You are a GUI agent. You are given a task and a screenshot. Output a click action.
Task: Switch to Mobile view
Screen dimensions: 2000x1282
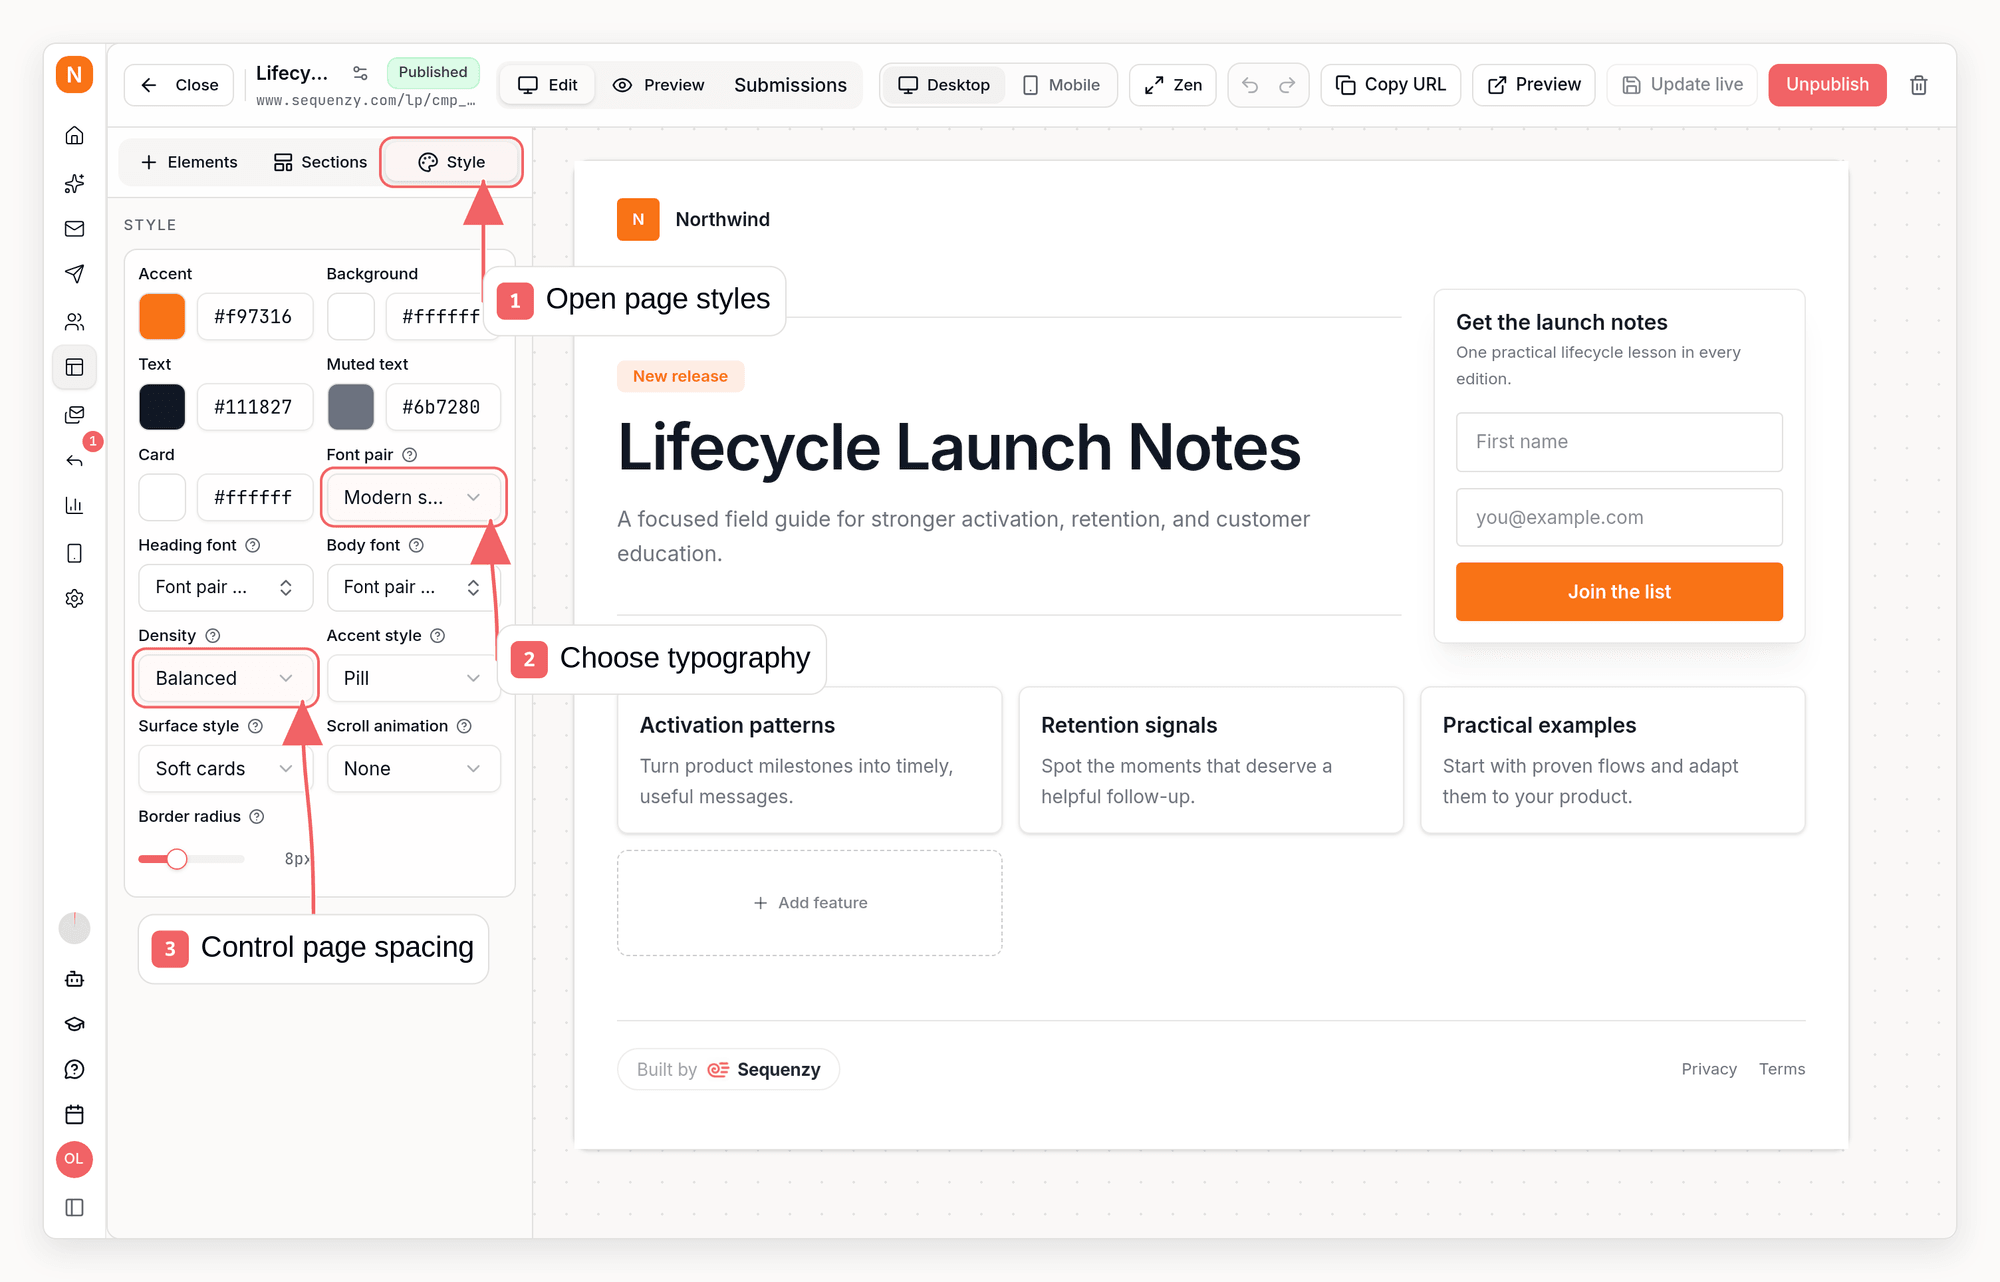[1062, 85]
